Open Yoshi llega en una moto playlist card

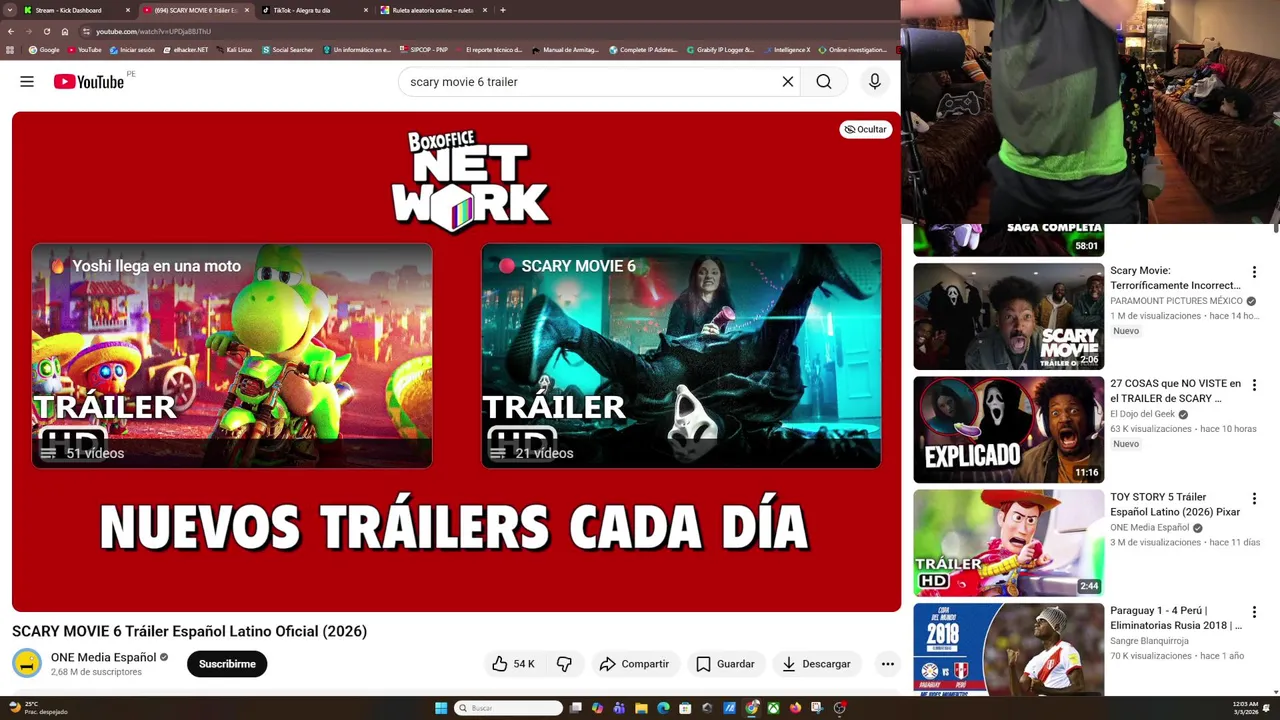click(x=232, y=356)
